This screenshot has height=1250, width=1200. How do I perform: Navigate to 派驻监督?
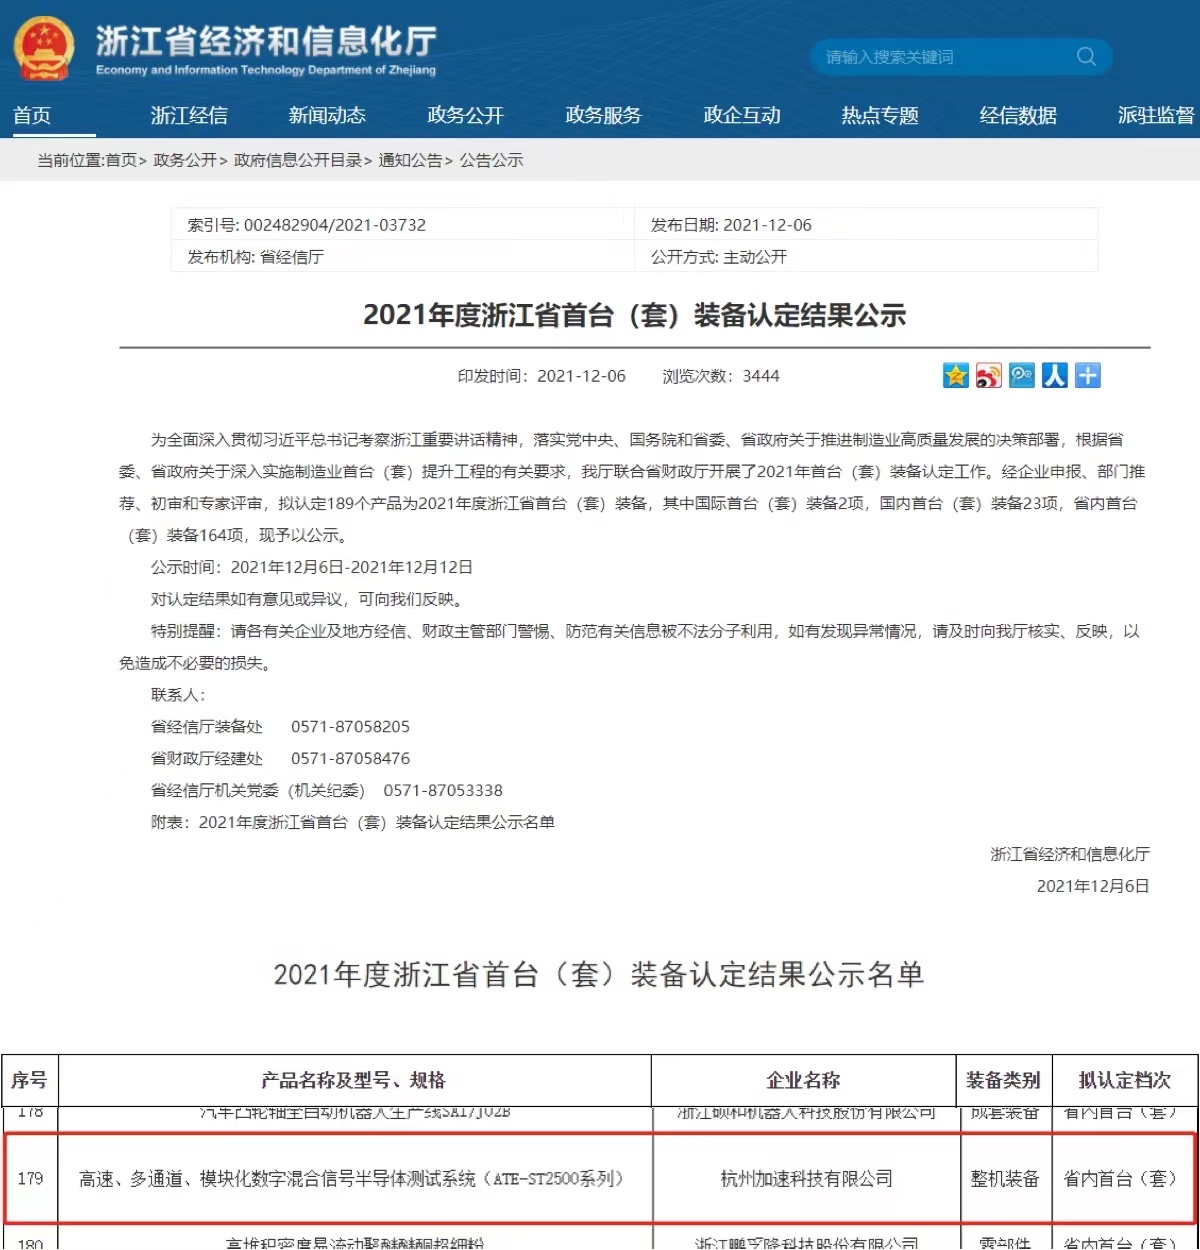(x=1155, y=115)
